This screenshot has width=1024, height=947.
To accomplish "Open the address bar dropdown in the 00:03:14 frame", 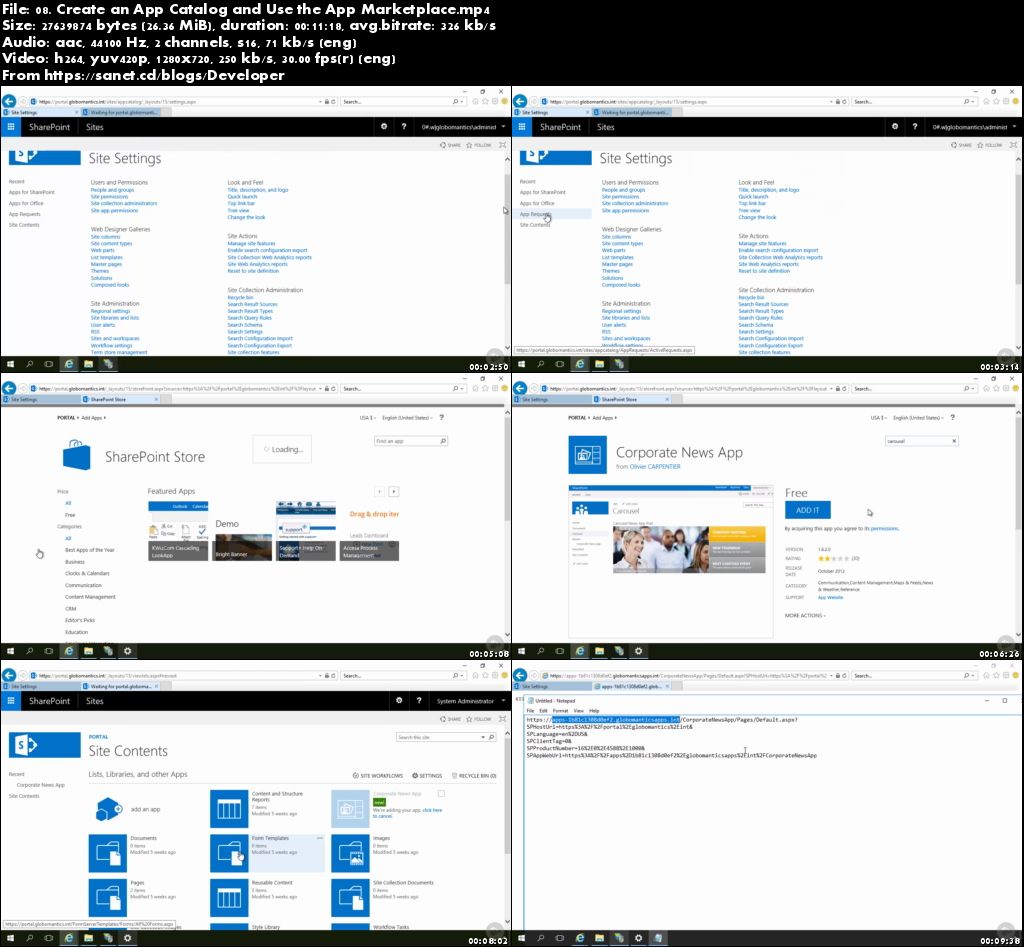I will [x=831, y=101].
